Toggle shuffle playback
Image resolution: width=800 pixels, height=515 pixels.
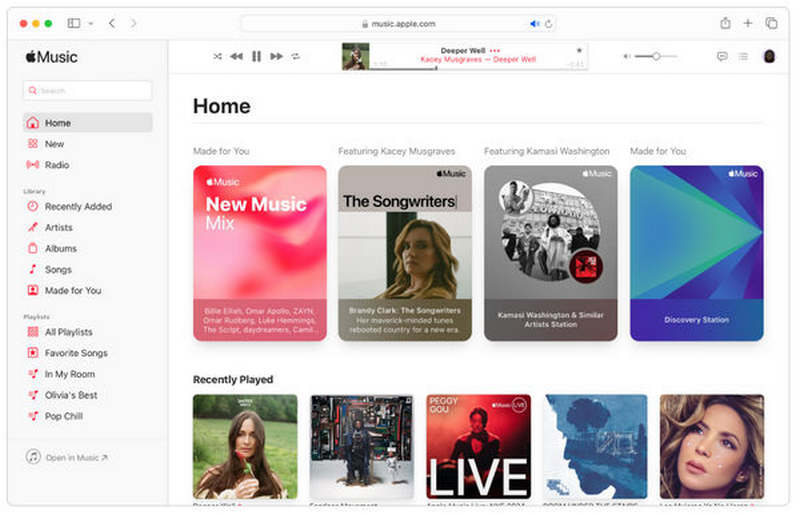(x=217, y=56)
